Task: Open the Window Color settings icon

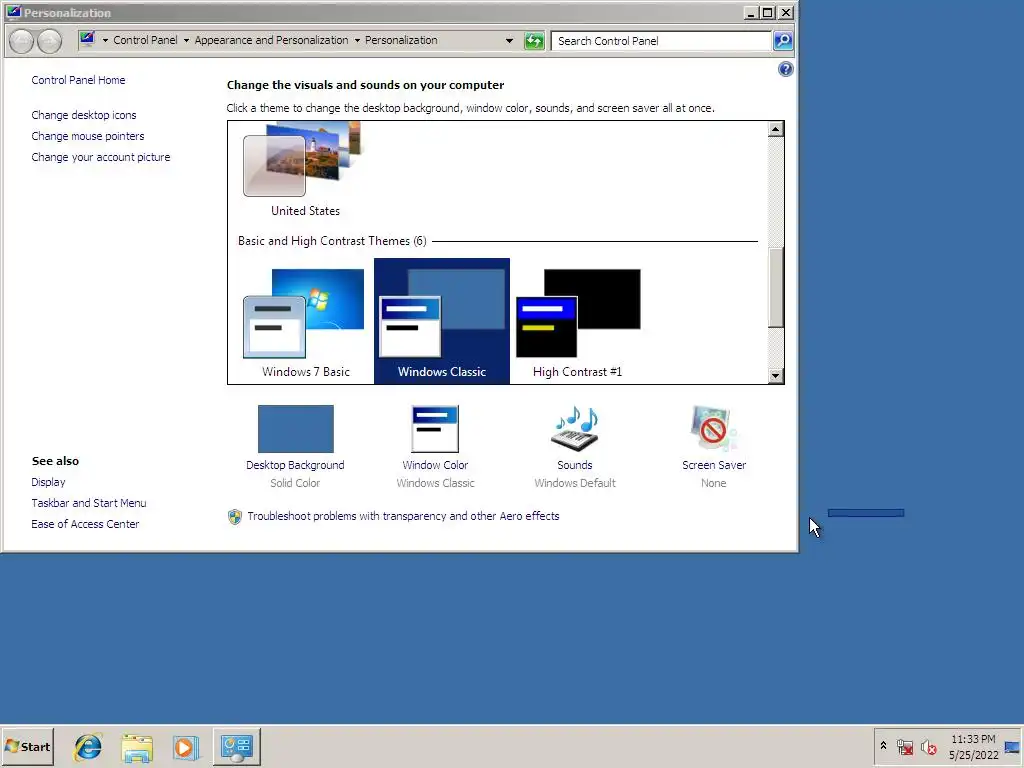Action: [x=435, y=428]
